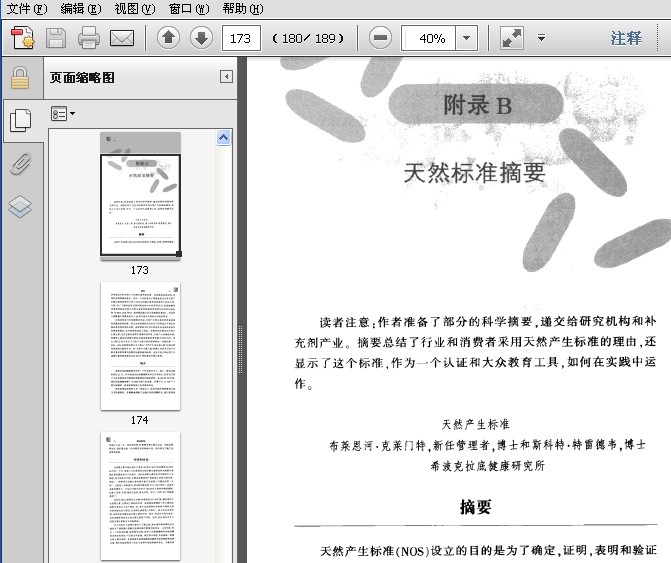The height and width of the screenshot is (563, 671).
Task: Open the attachments paperclip panel
Action: pyautogui.click(x=21, y=164)
